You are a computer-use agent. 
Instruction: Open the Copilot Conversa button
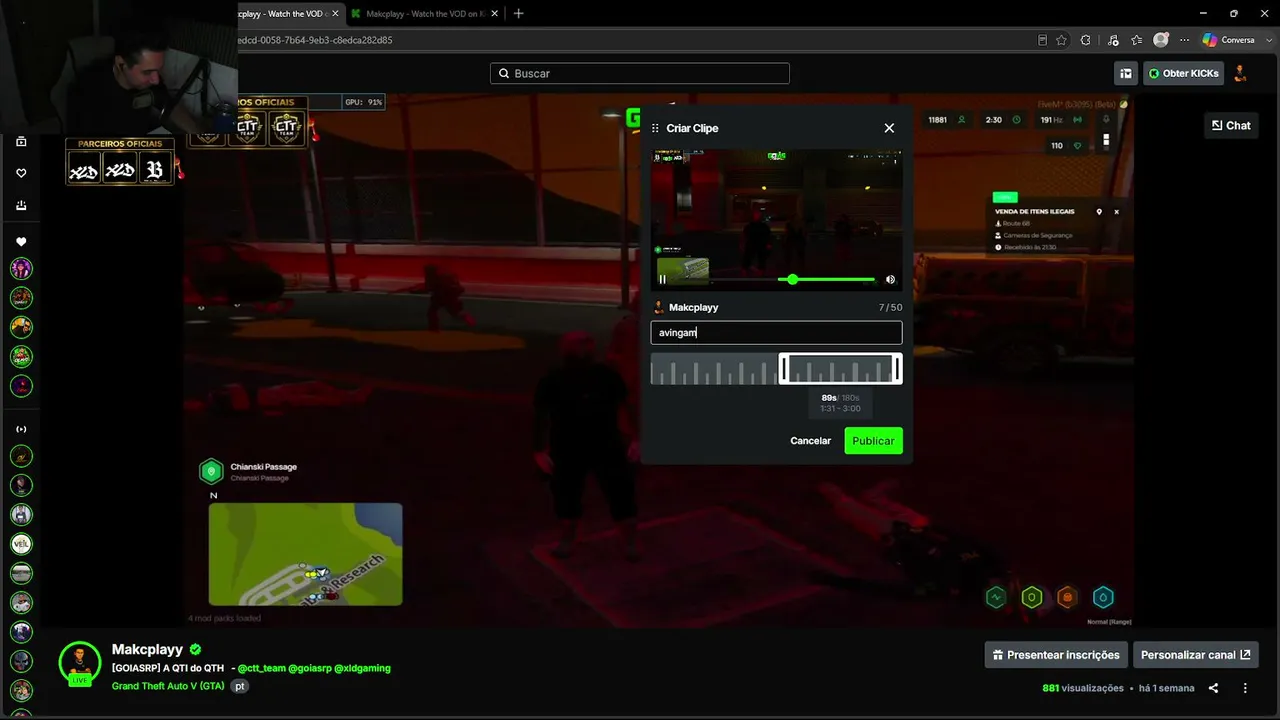(1228, 40)
